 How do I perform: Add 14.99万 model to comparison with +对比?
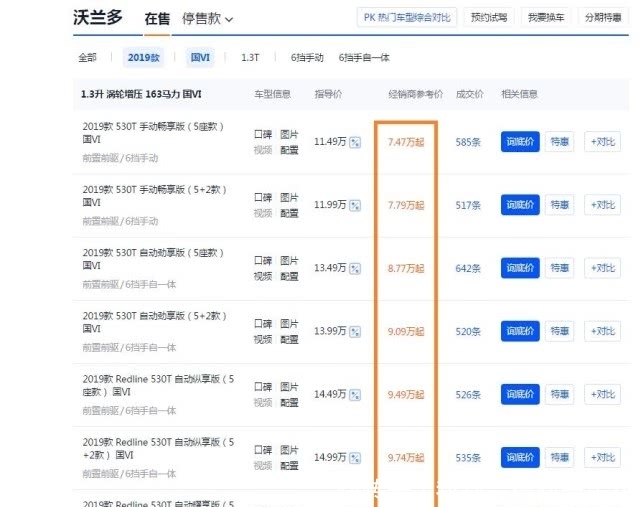[603, 458]
